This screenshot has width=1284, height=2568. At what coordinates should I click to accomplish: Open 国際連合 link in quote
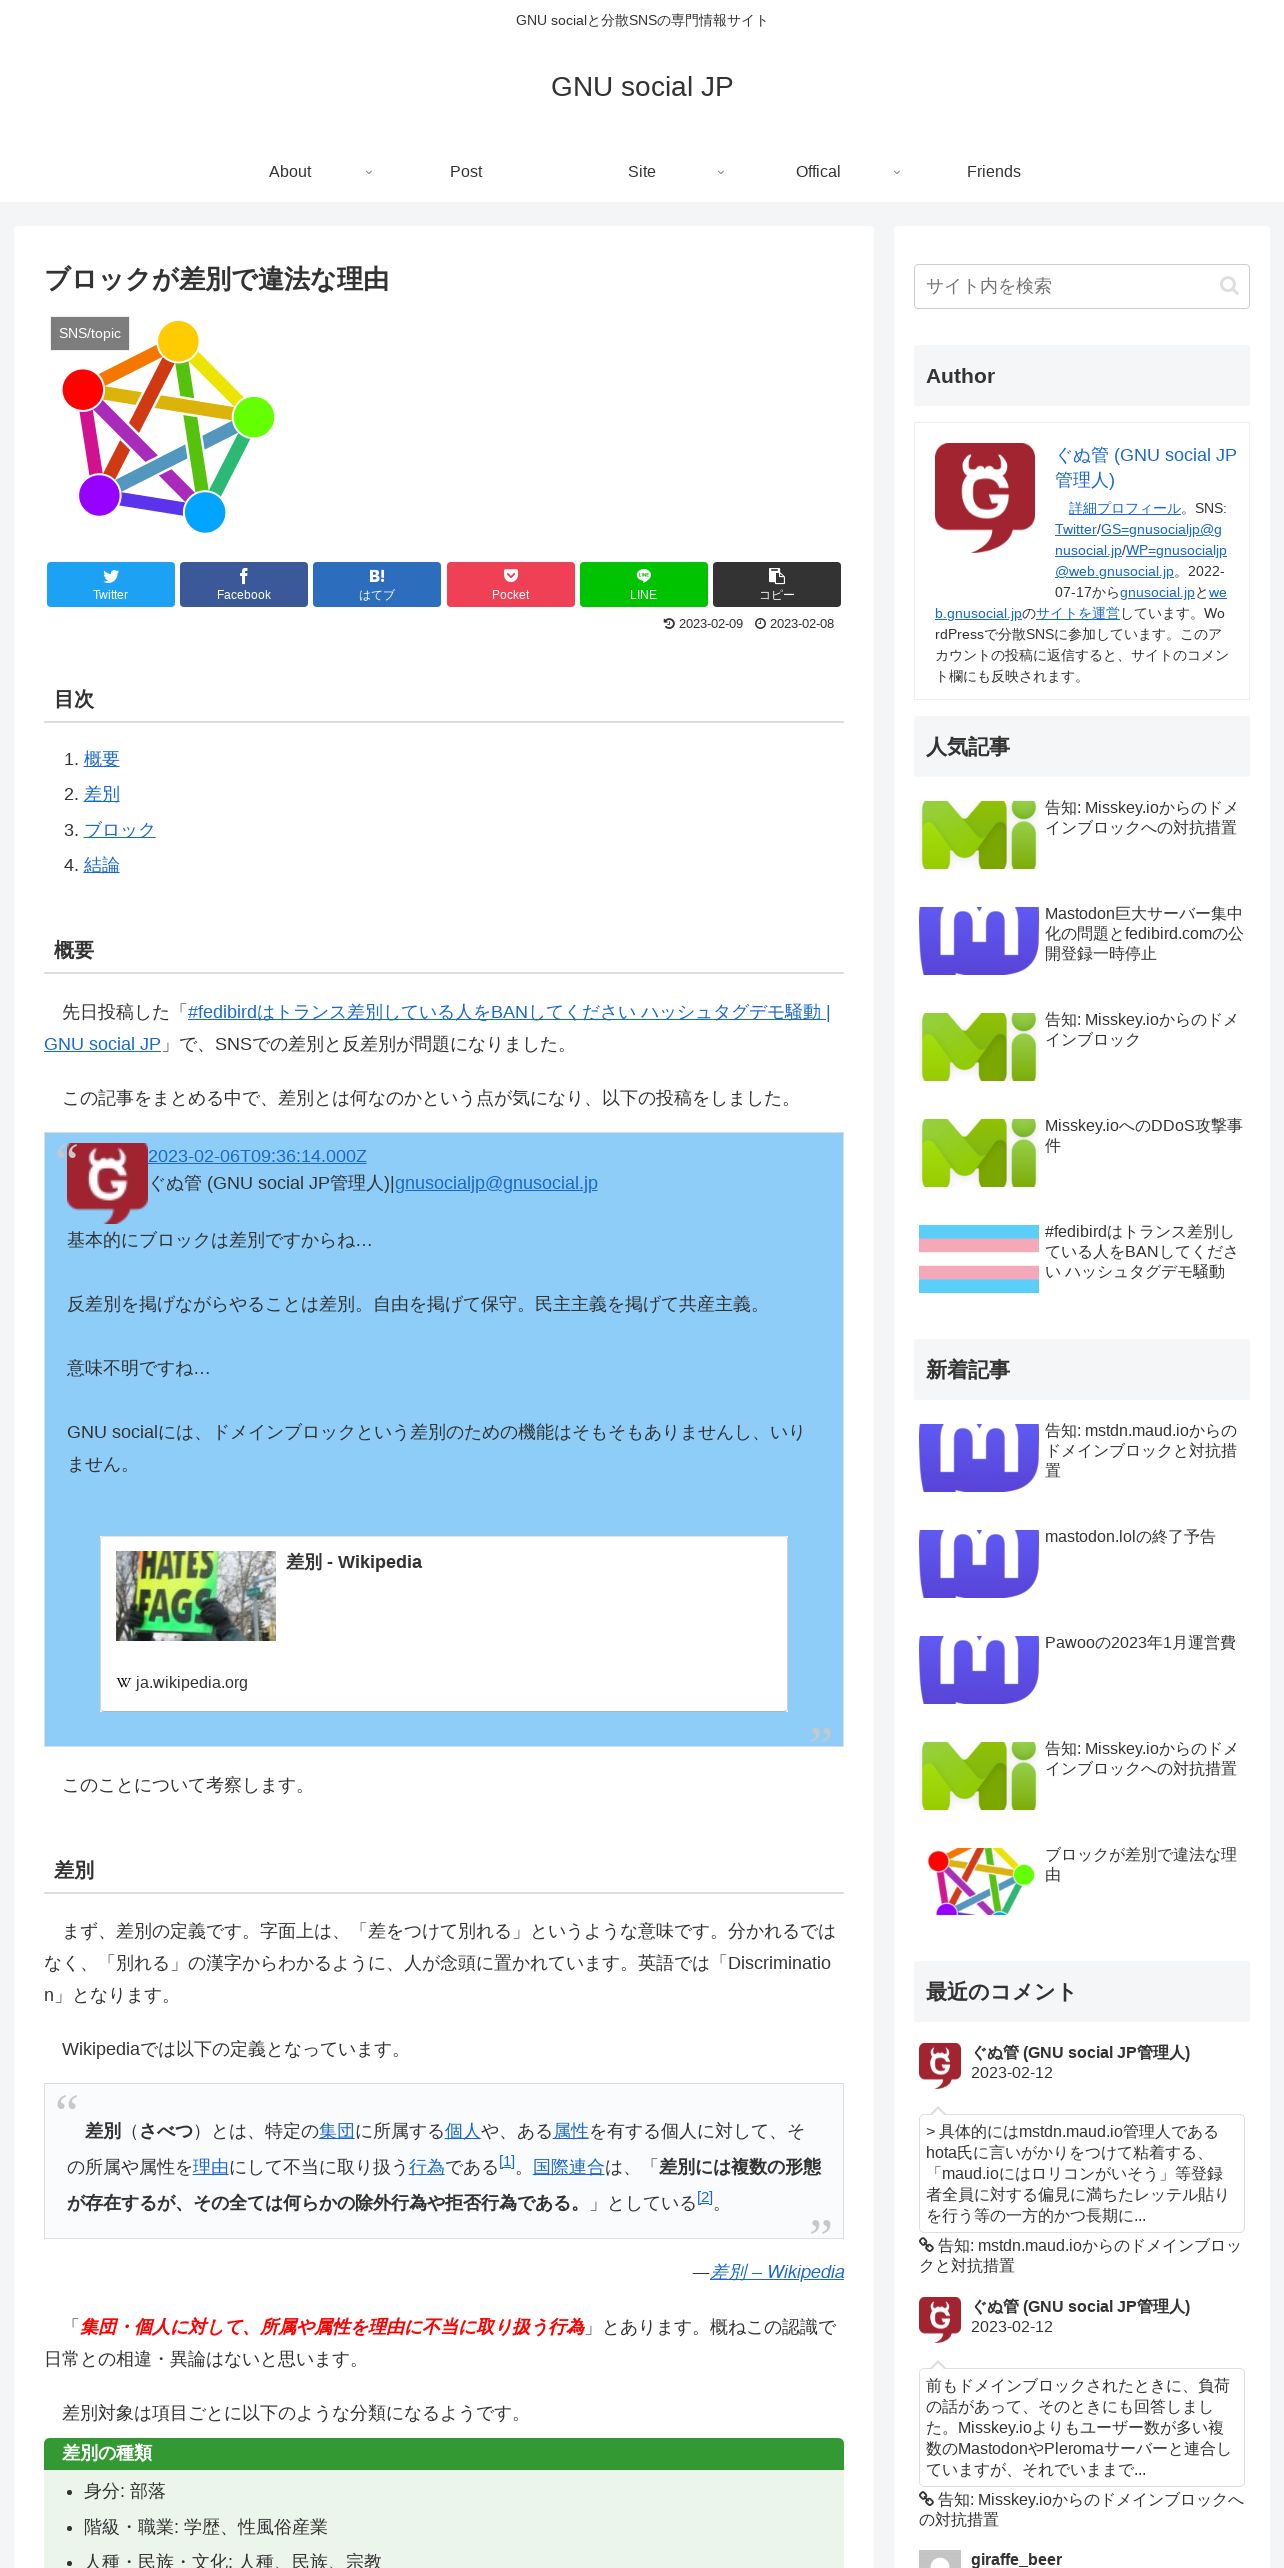(x=569, y=2167)
